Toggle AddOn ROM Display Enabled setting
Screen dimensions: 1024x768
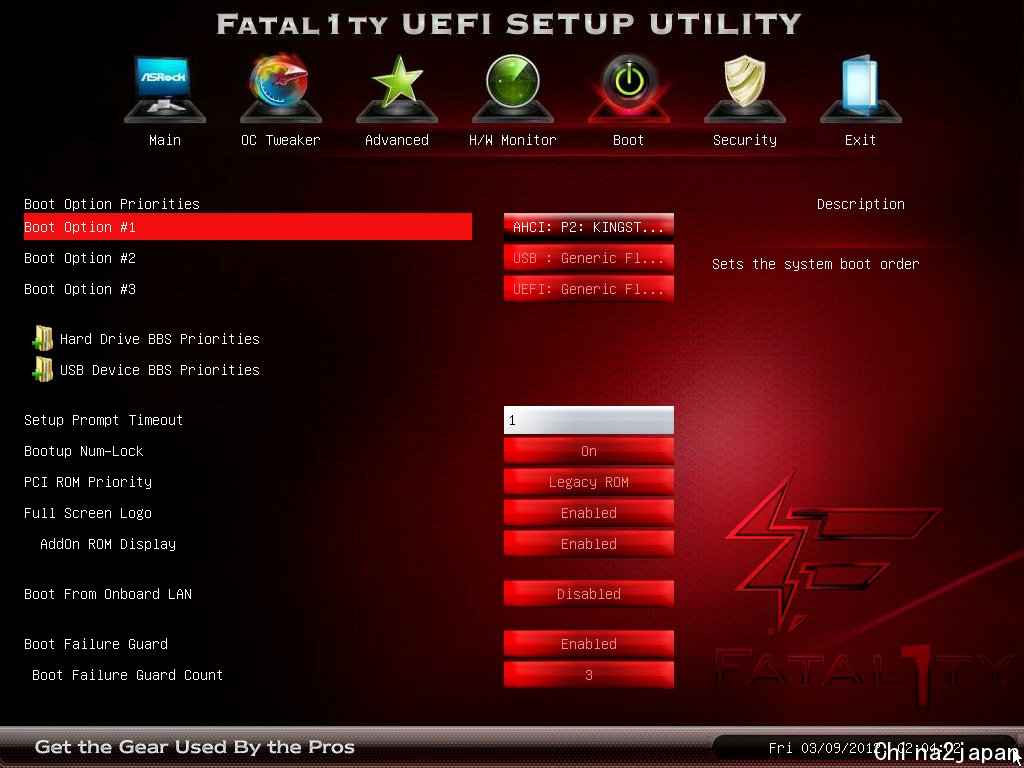pyautogui.click(x=588, y=544)
